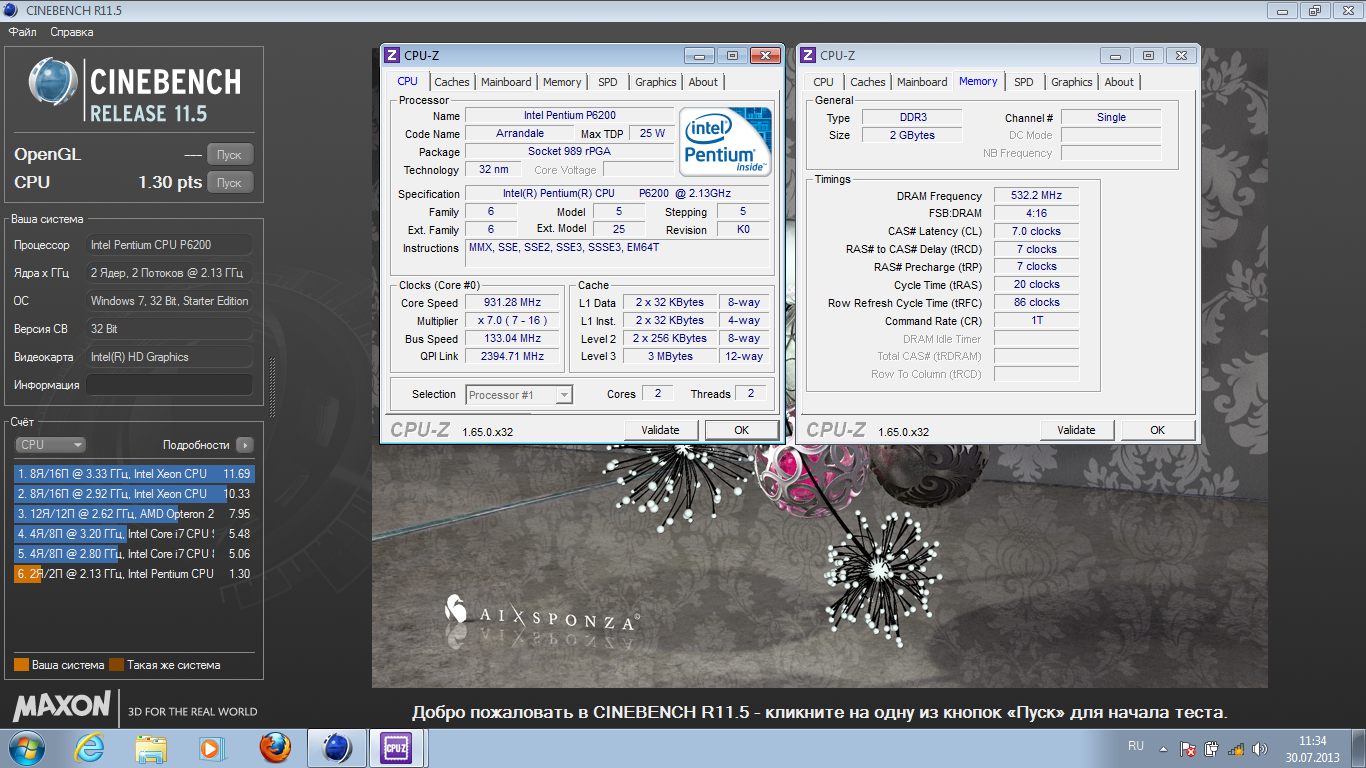Click the brown Такая же система legend swatch
The height and width of the screenshot is (768, 1366).
tap(116, 665)
